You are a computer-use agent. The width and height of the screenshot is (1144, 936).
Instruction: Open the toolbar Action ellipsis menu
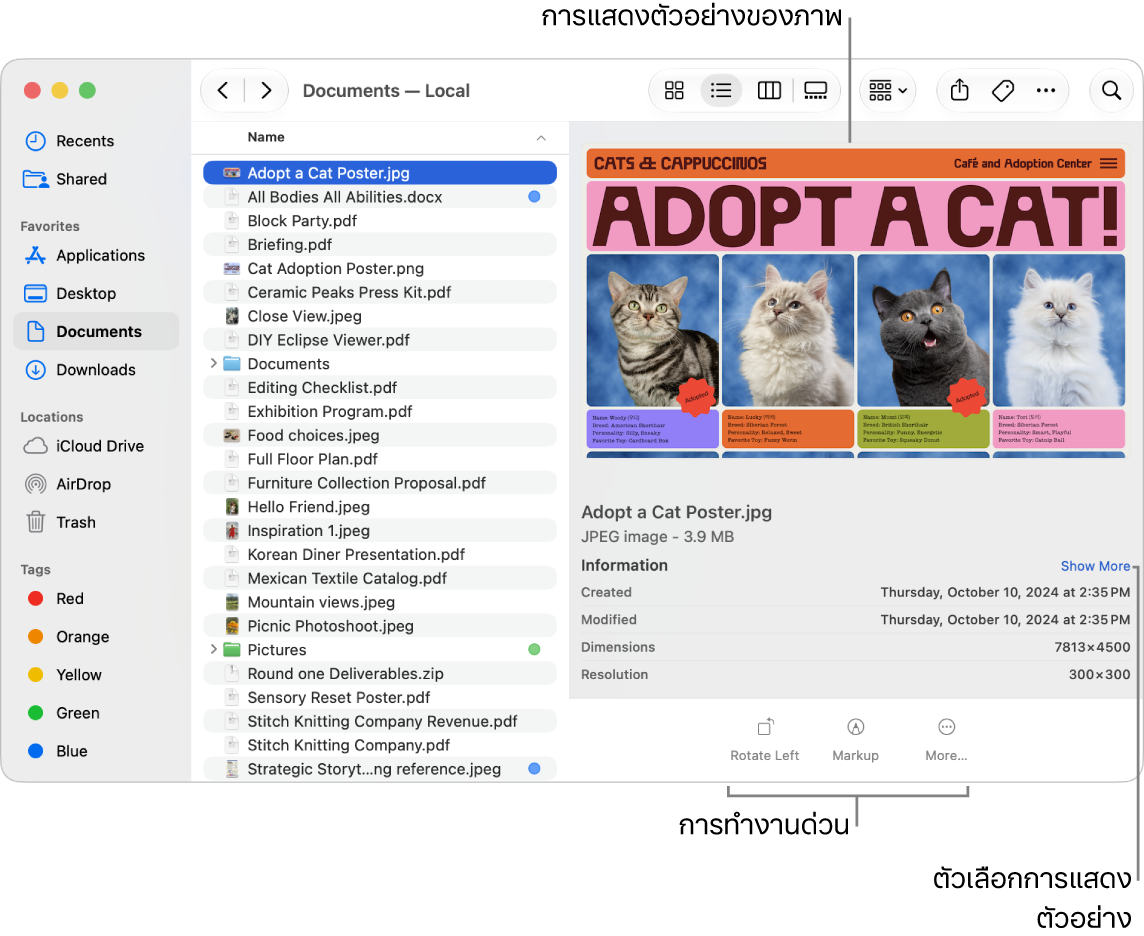(1046, 90)
